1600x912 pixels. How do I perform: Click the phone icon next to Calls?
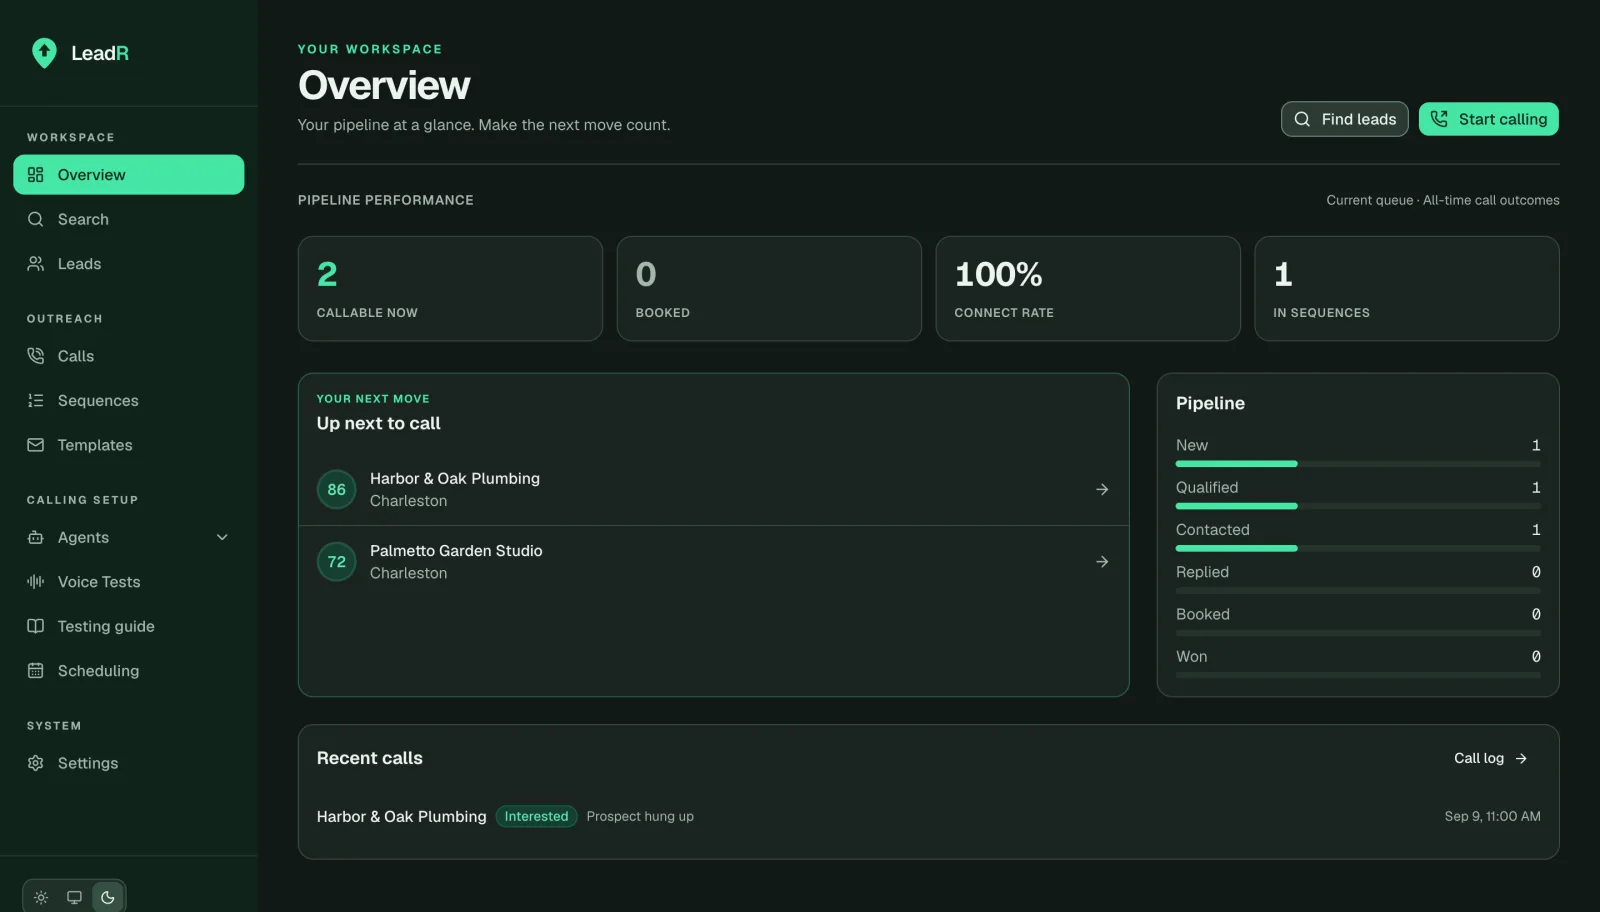(36, 356)
